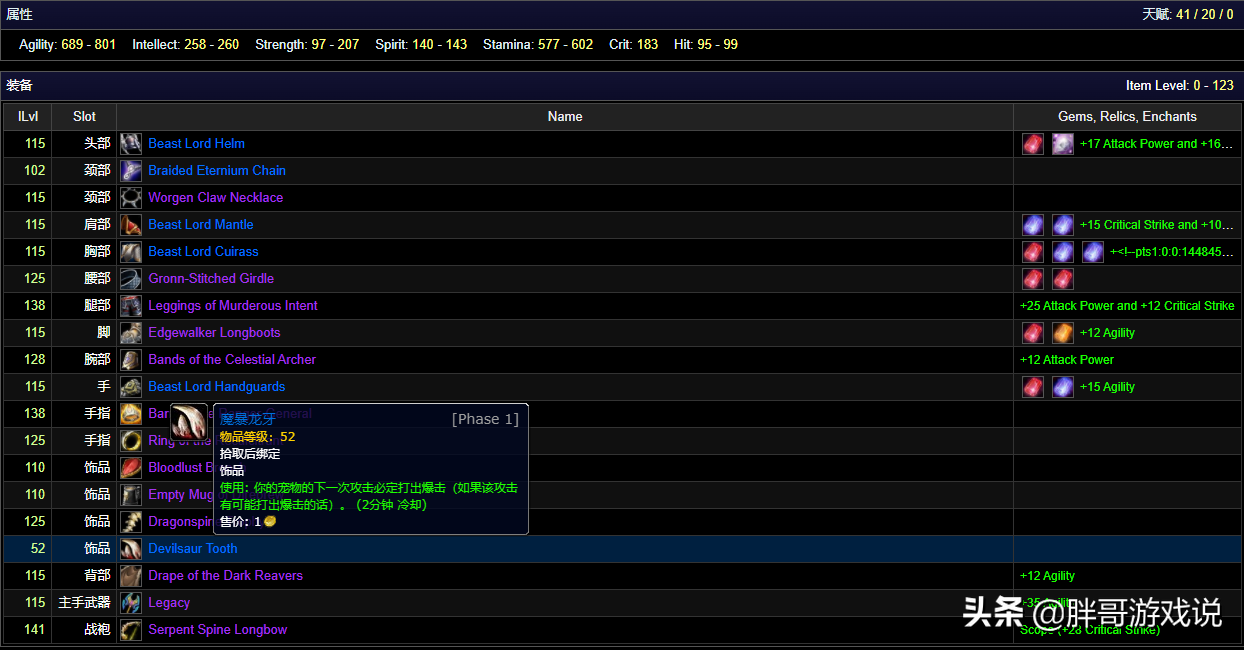
Task: Click the blue gem in Beast Lord Handguards row
Action: point(1063,387)
